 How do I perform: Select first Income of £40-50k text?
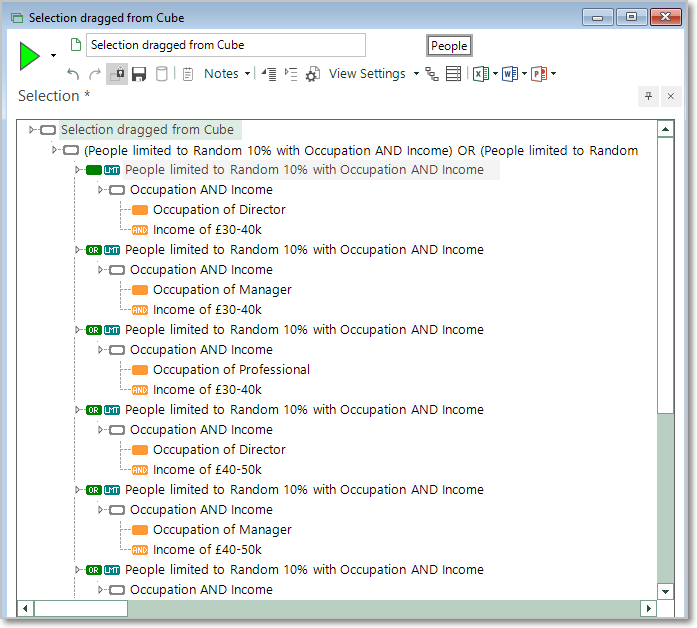pyautogui.click(x=207, y=470)
